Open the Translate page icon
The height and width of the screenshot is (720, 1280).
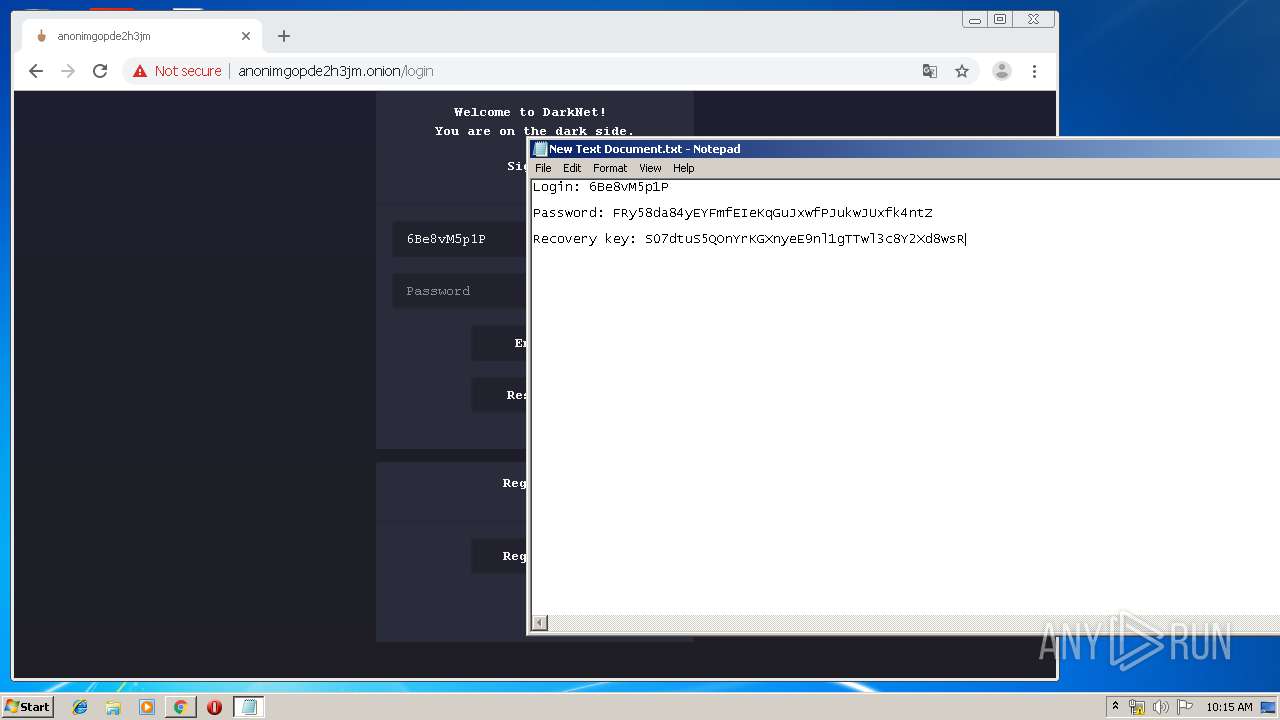[x=930, y=71]
